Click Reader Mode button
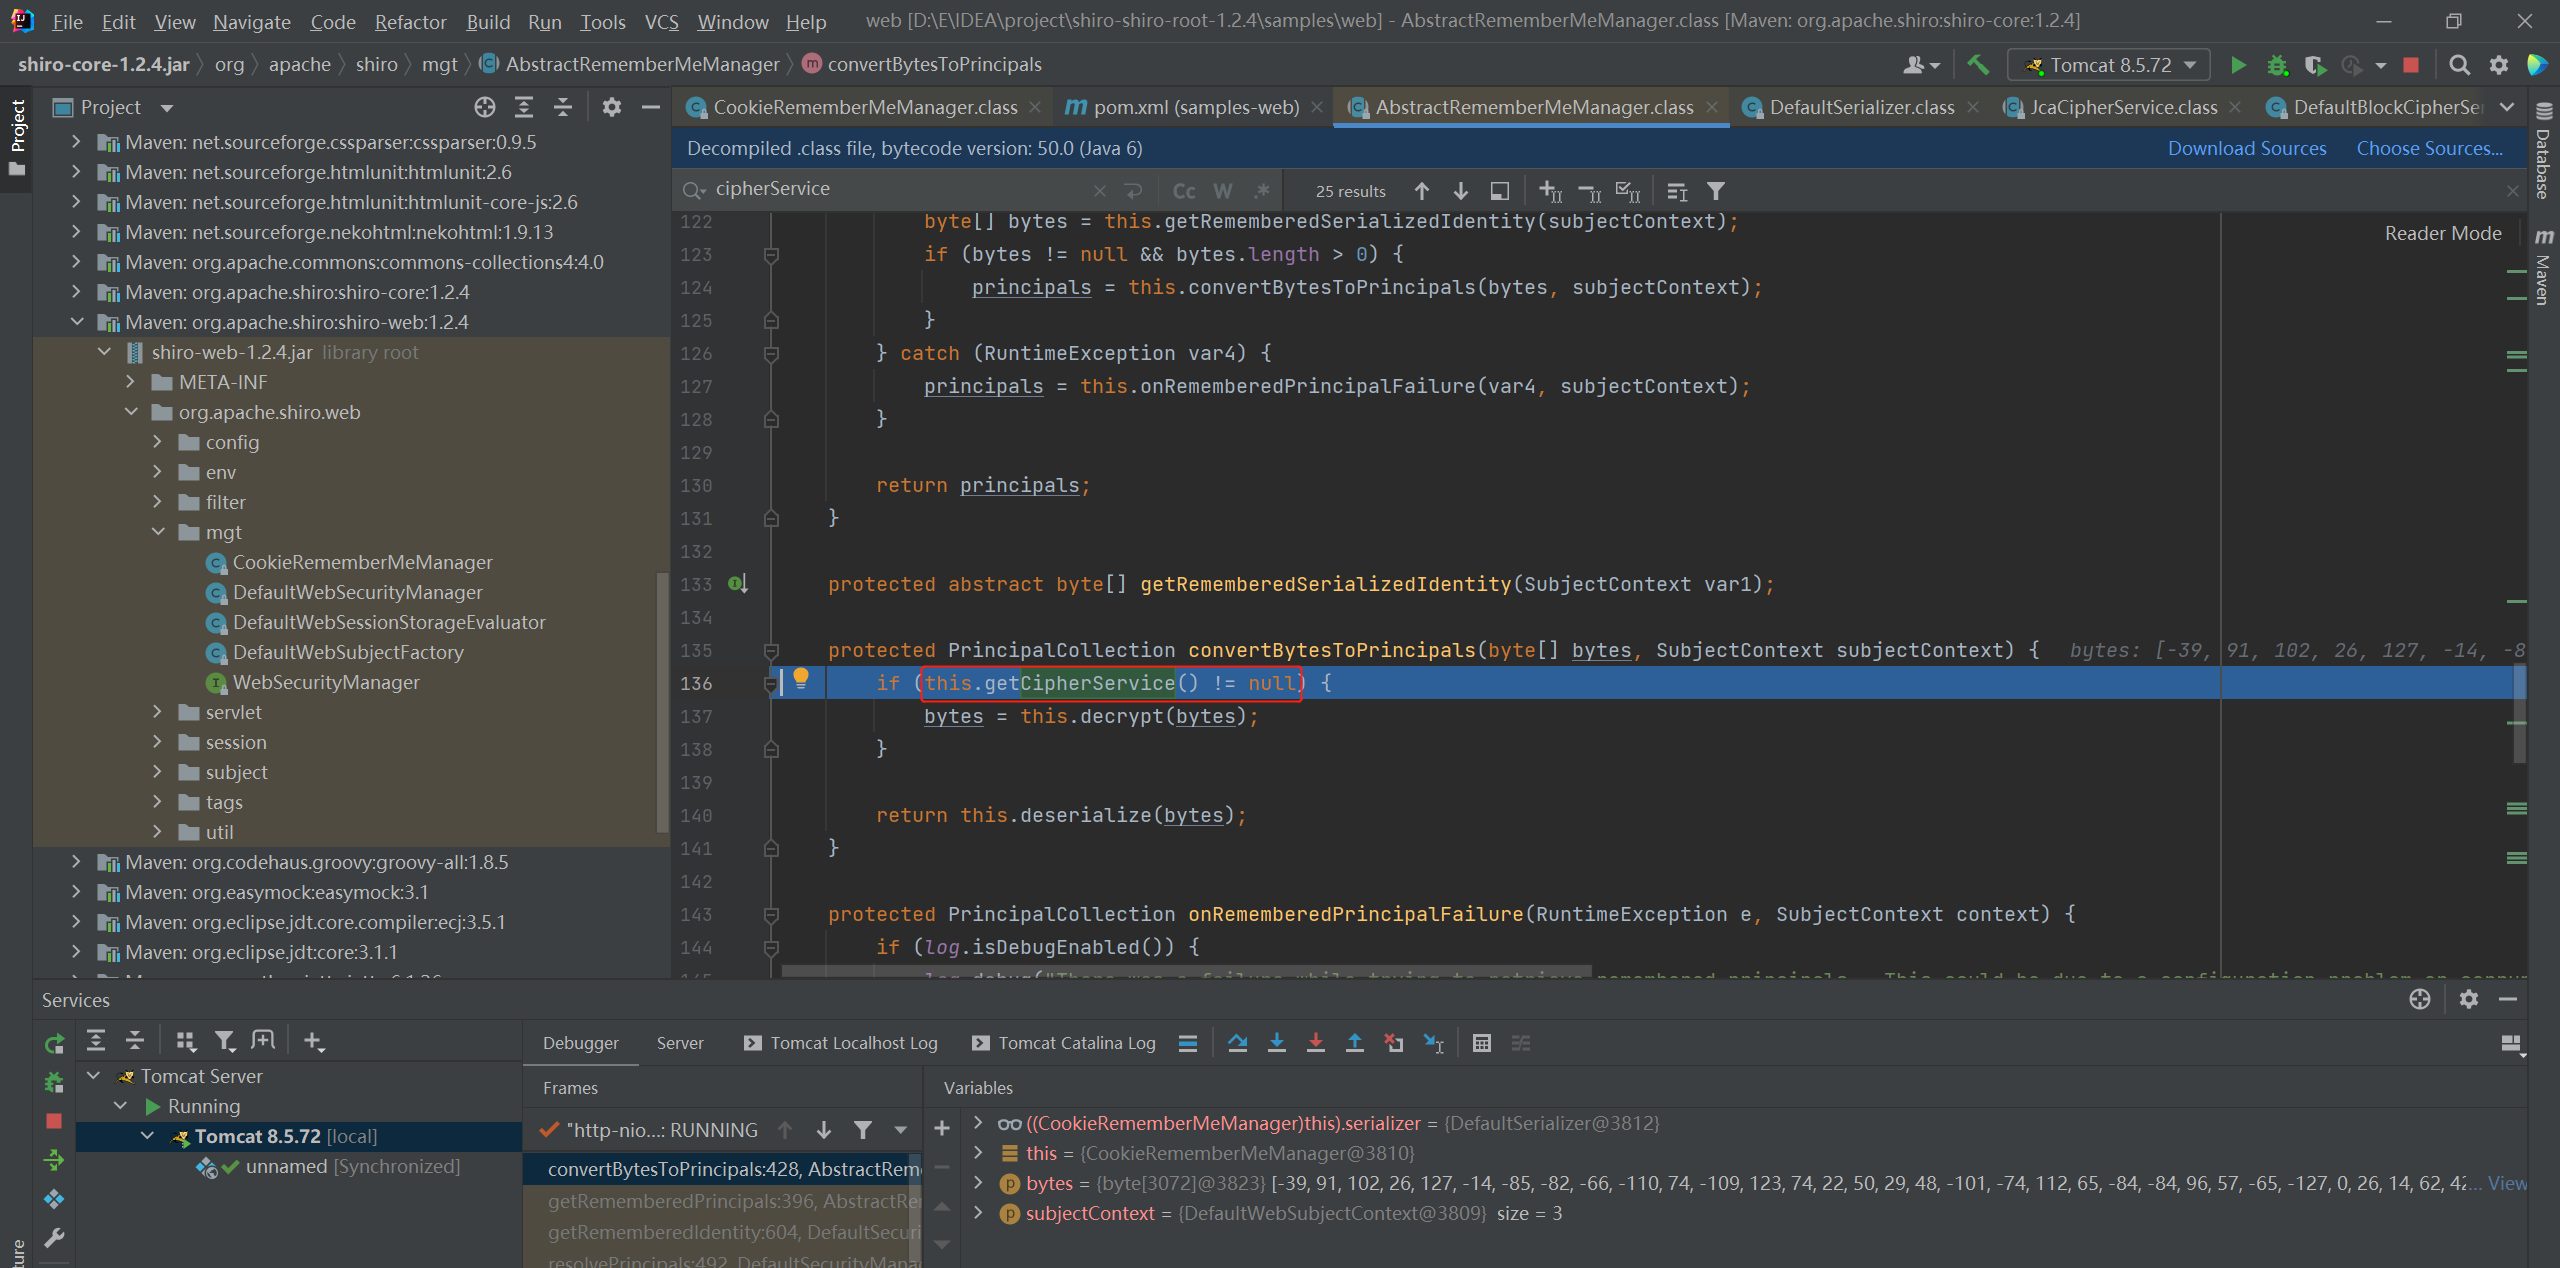Screen dimensions: 2560x1268 coord(2442,233)
